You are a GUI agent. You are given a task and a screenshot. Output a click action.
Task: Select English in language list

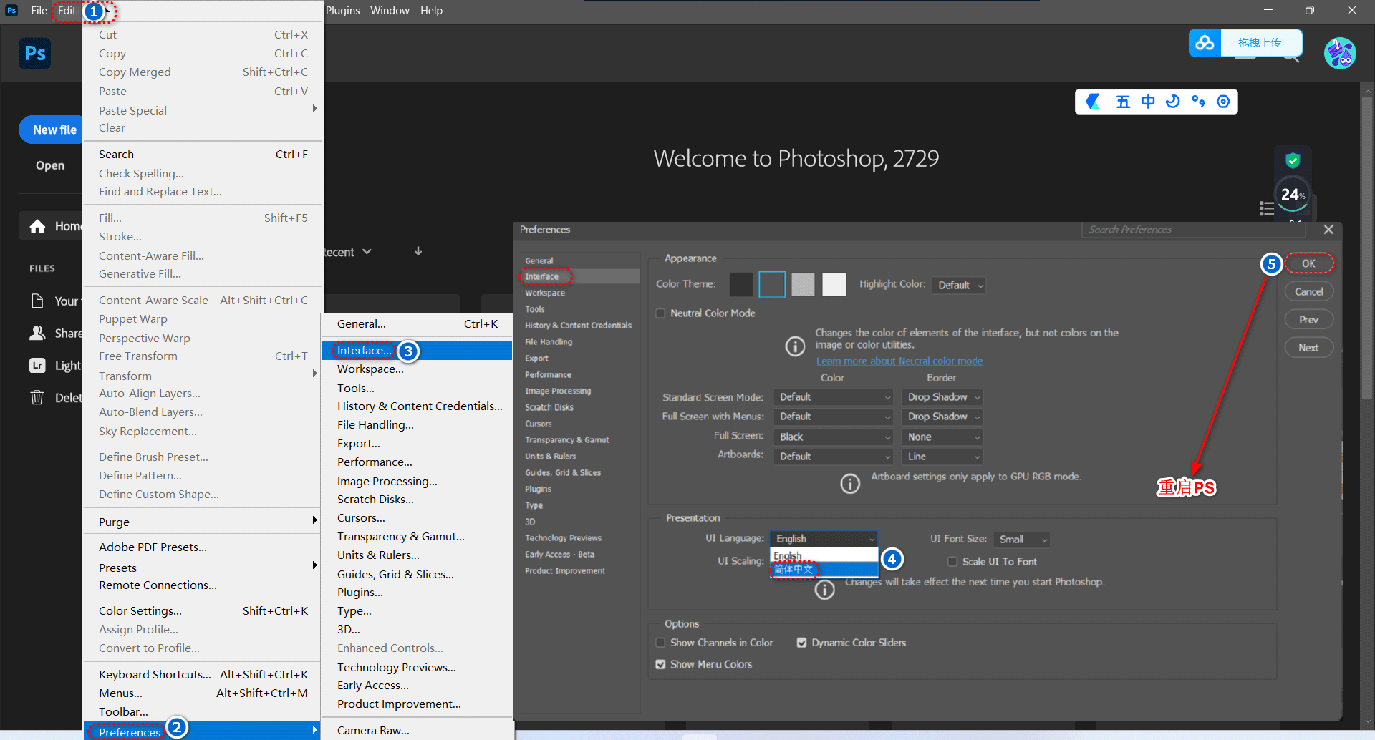pos(824,555)
